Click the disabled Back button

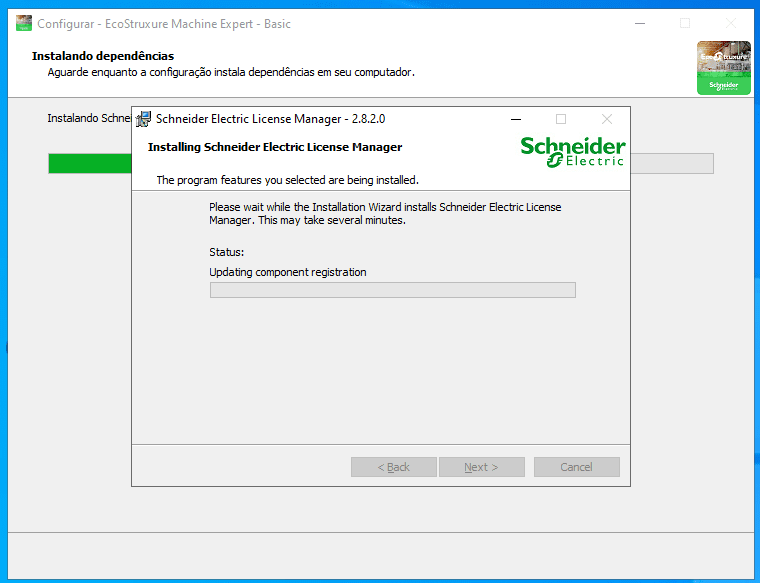coord(394,467)
